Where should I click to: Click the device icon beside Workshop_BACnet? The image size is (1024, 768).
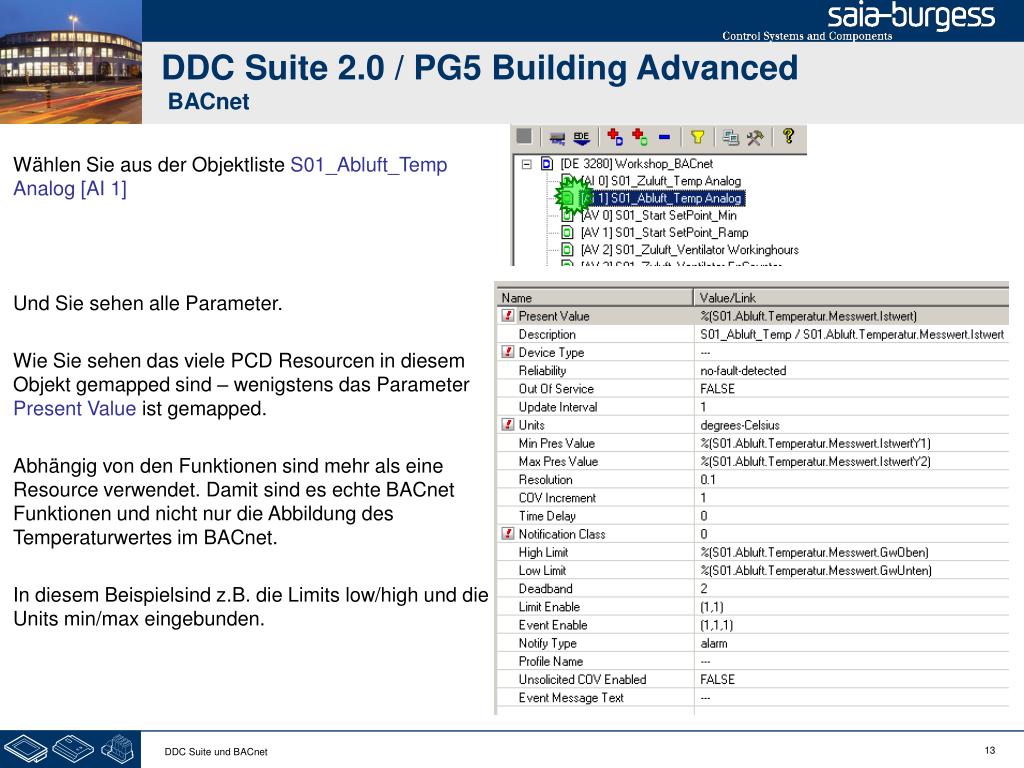click(x=547, y=164)
